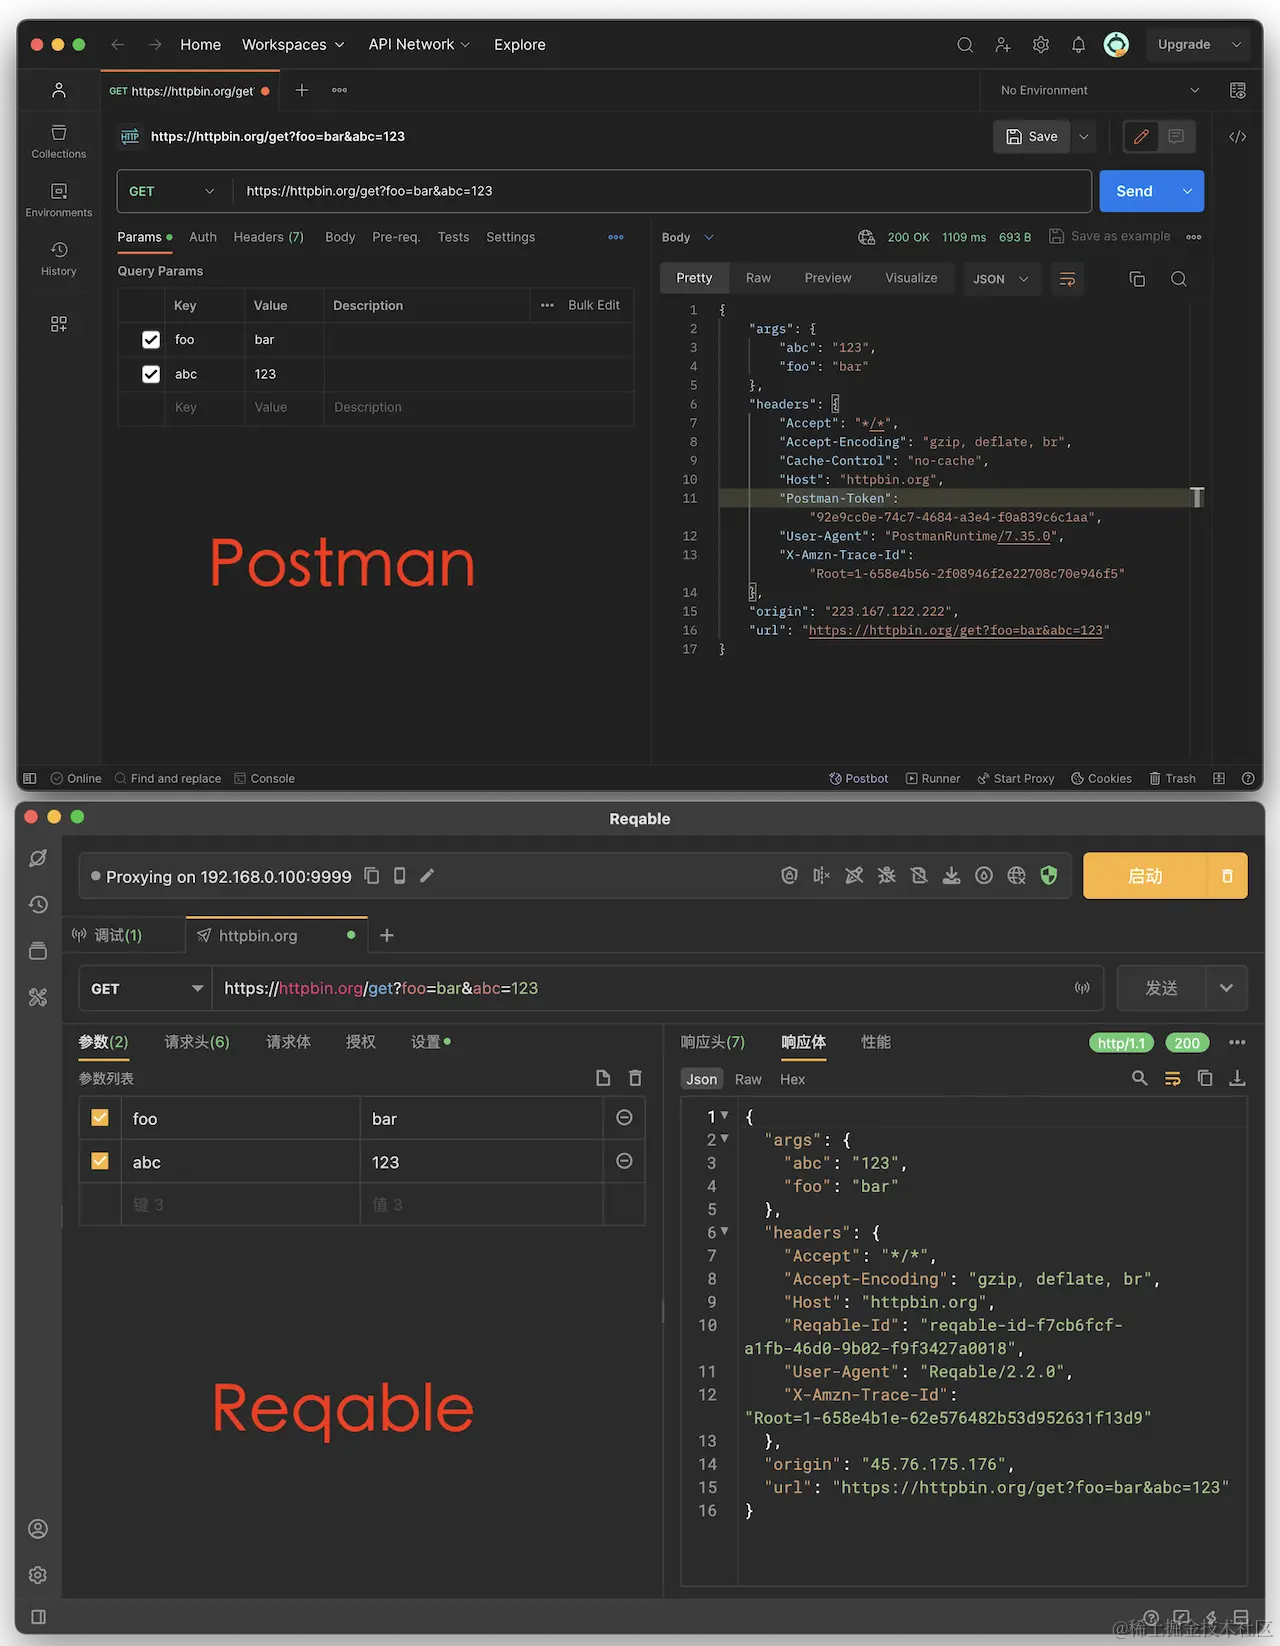Open a new Postman request tab

[x=302, y=90]
